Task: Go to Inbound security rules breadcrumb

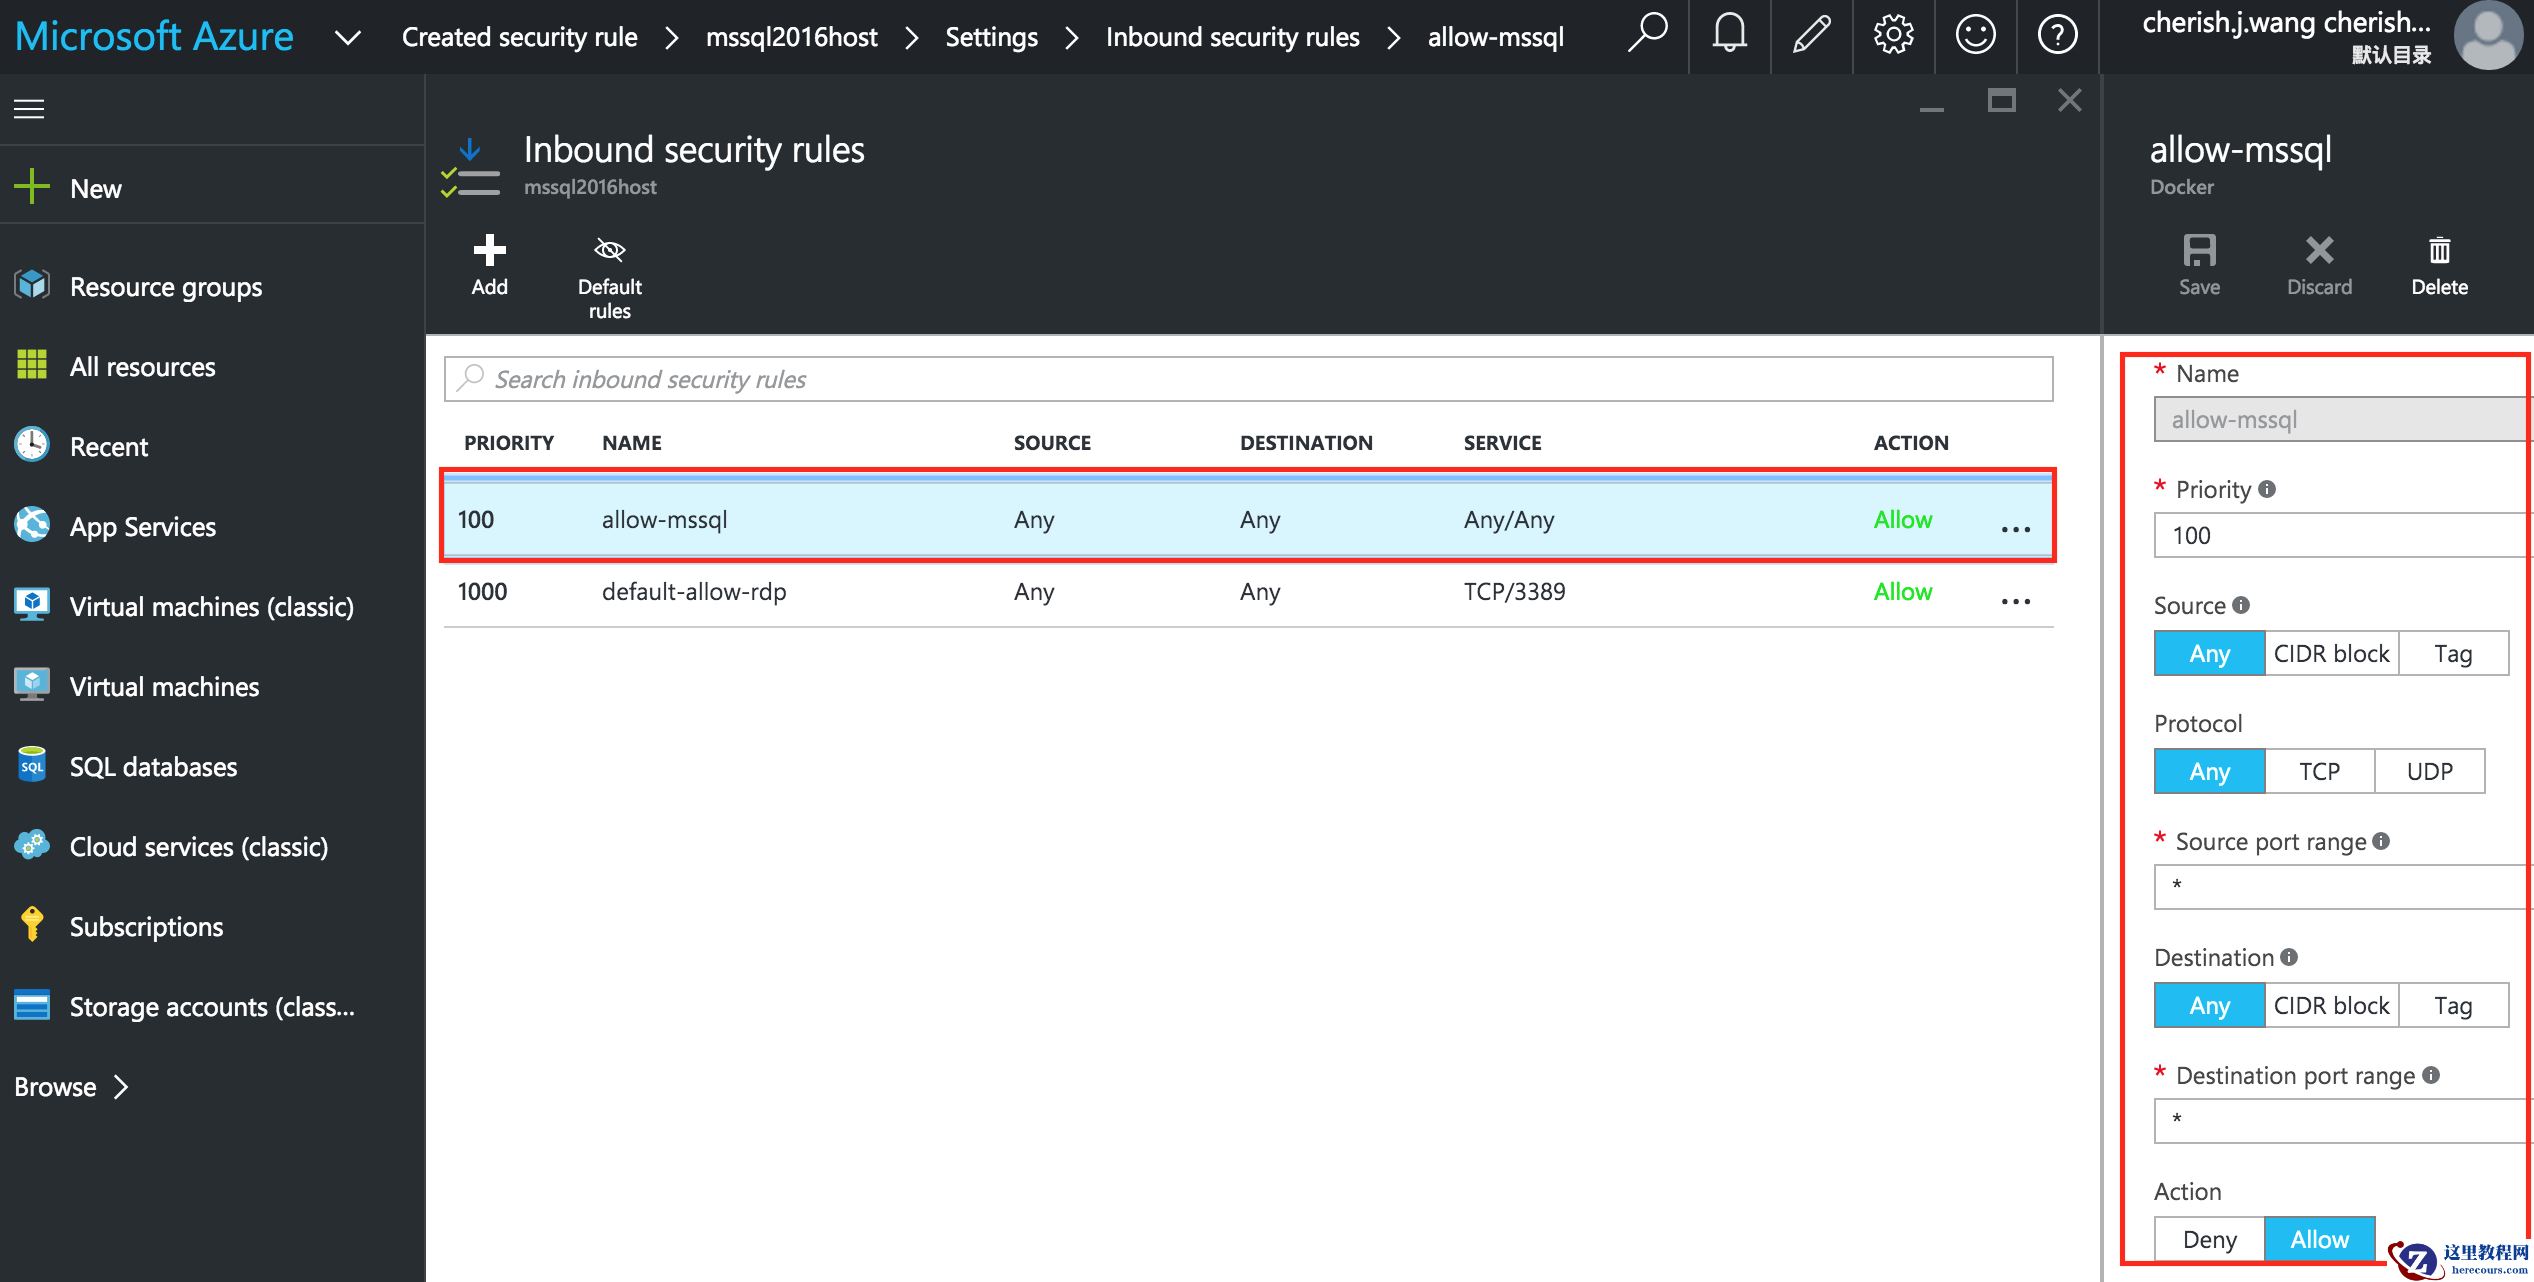Action: 1232,37
